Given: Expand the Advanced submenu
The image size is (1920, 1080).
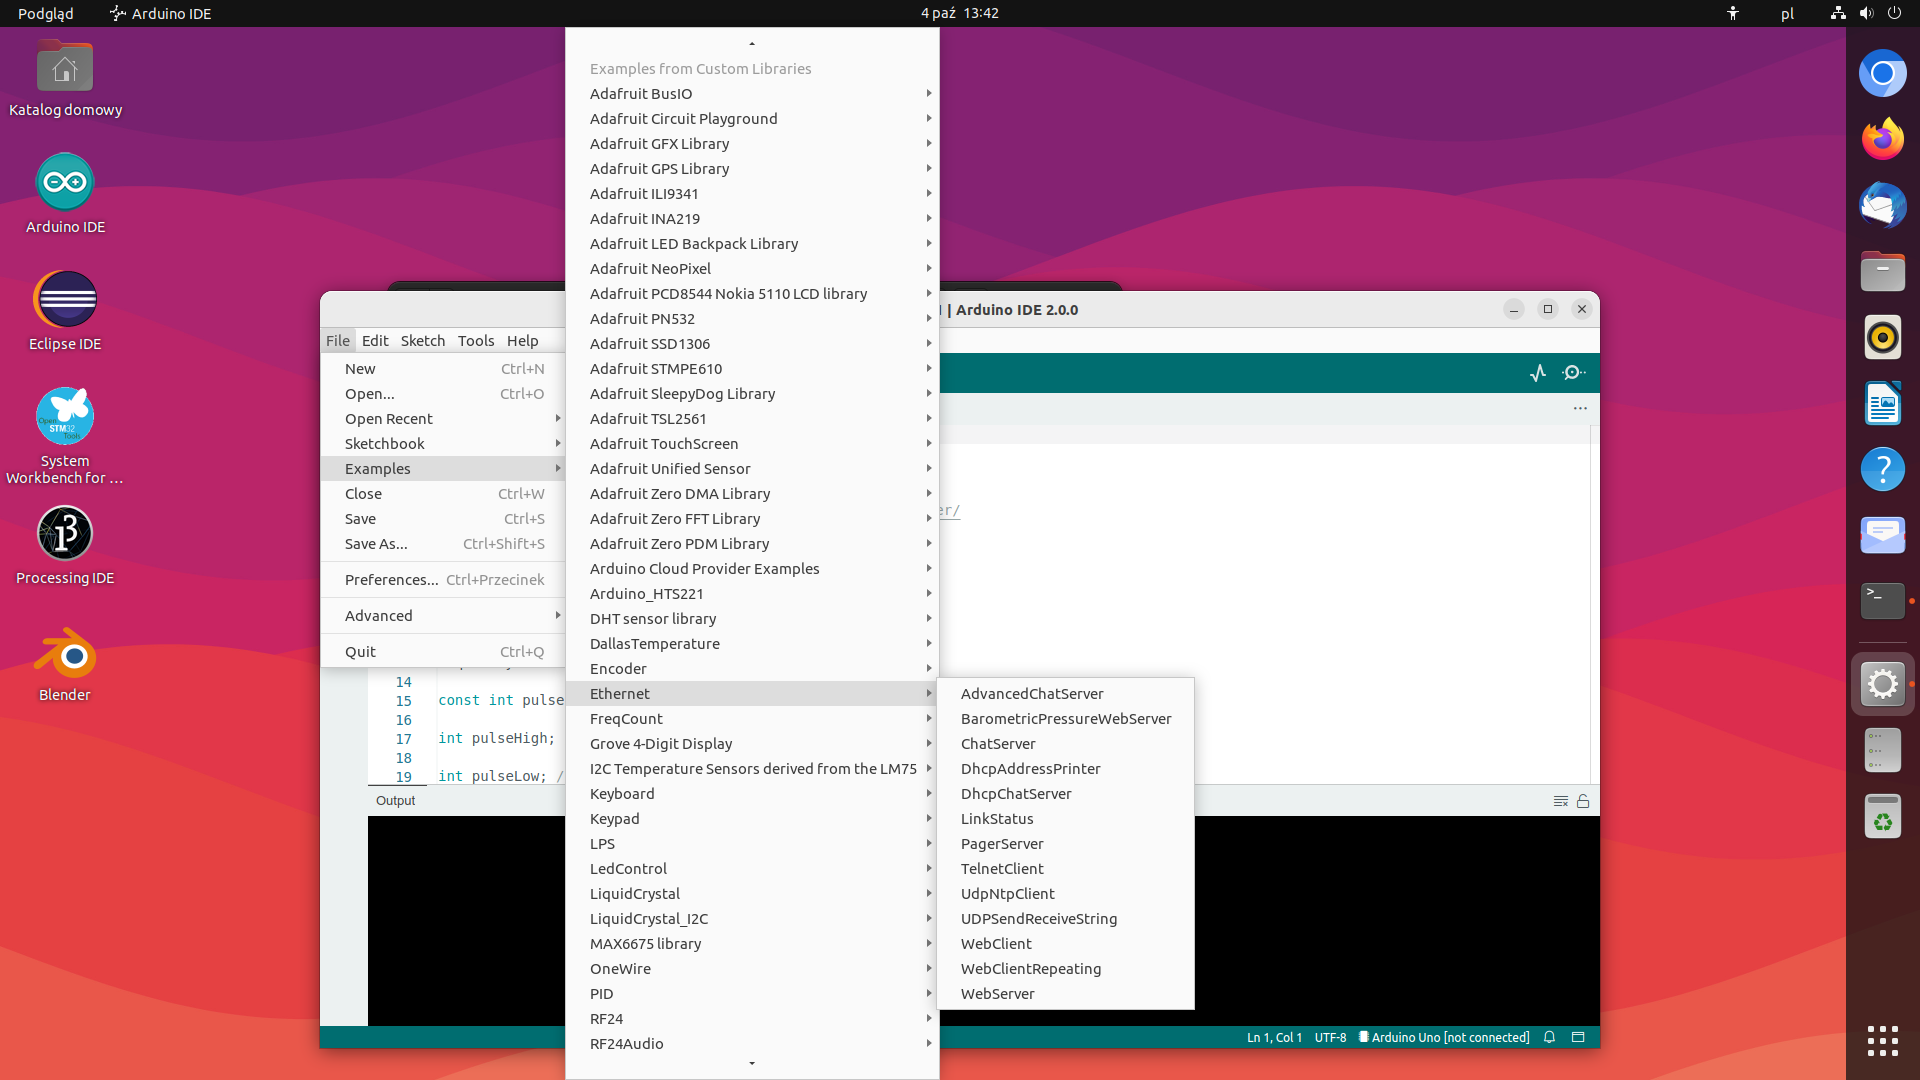Looking at the screenshot, I should pos(443,616).
